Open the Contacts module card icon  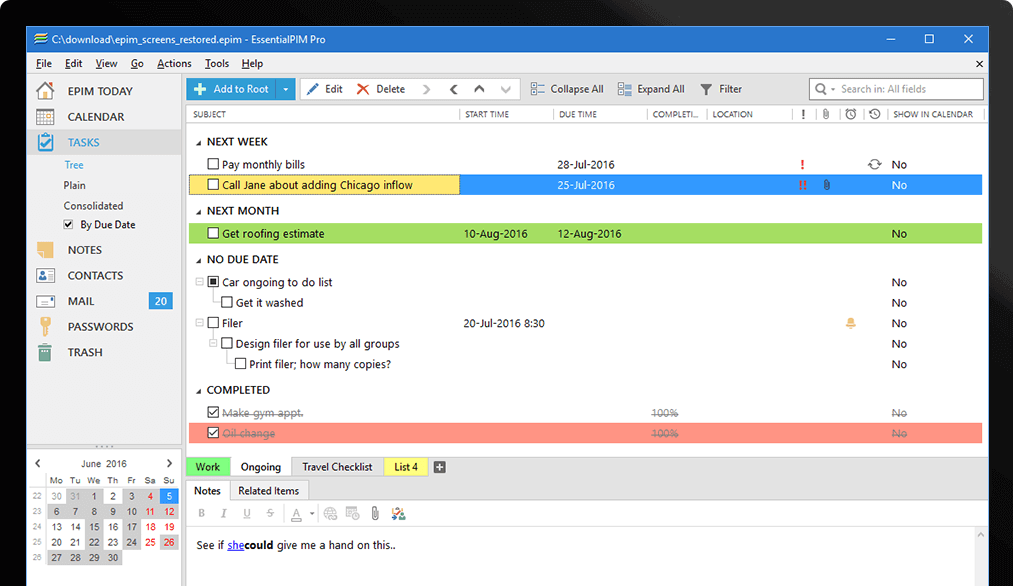45,275
